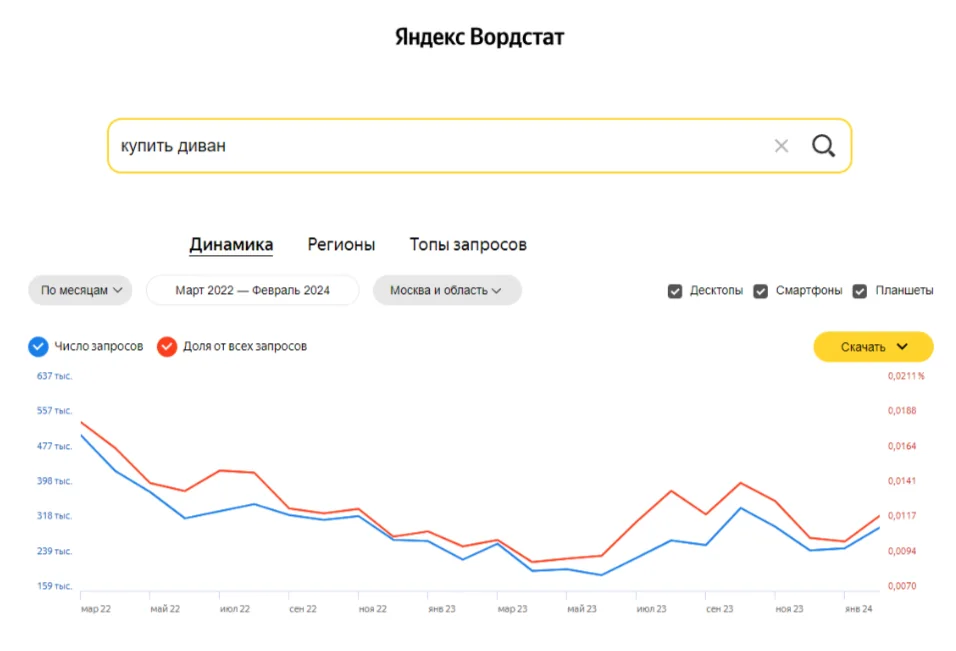Click the 'май 23' x-axis label
Viewport: 956px width, 651px height.
click(582, 609)
